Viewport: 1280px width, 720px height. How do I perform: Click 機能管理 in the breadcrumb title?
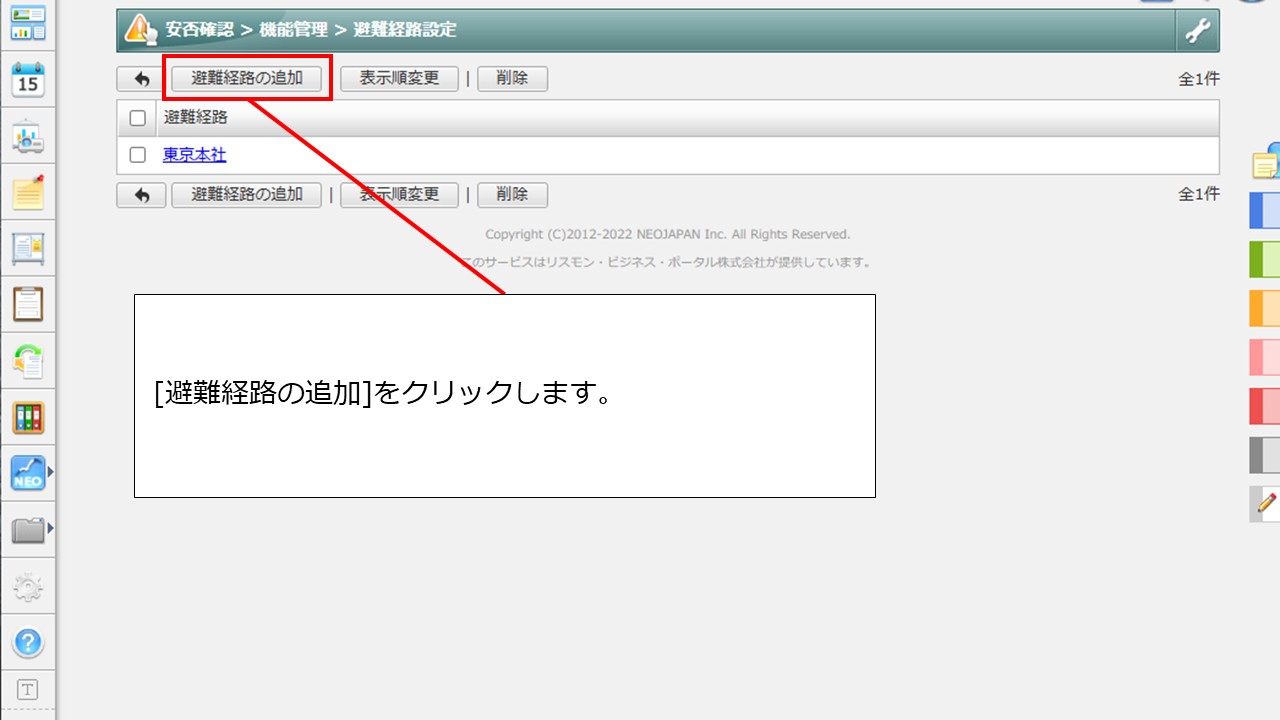294,30
